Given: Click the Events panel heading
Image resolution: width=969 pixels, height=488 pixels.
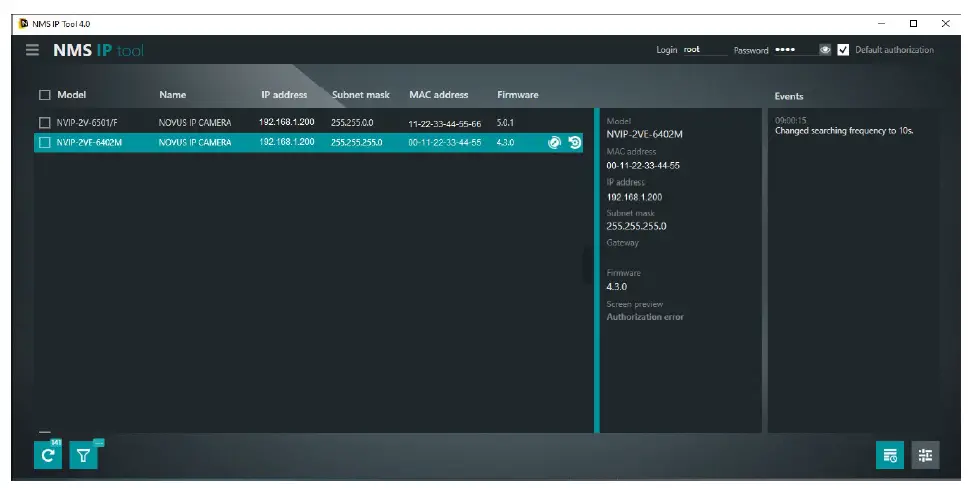Looking at the screenshot, I should click(789, 96).
